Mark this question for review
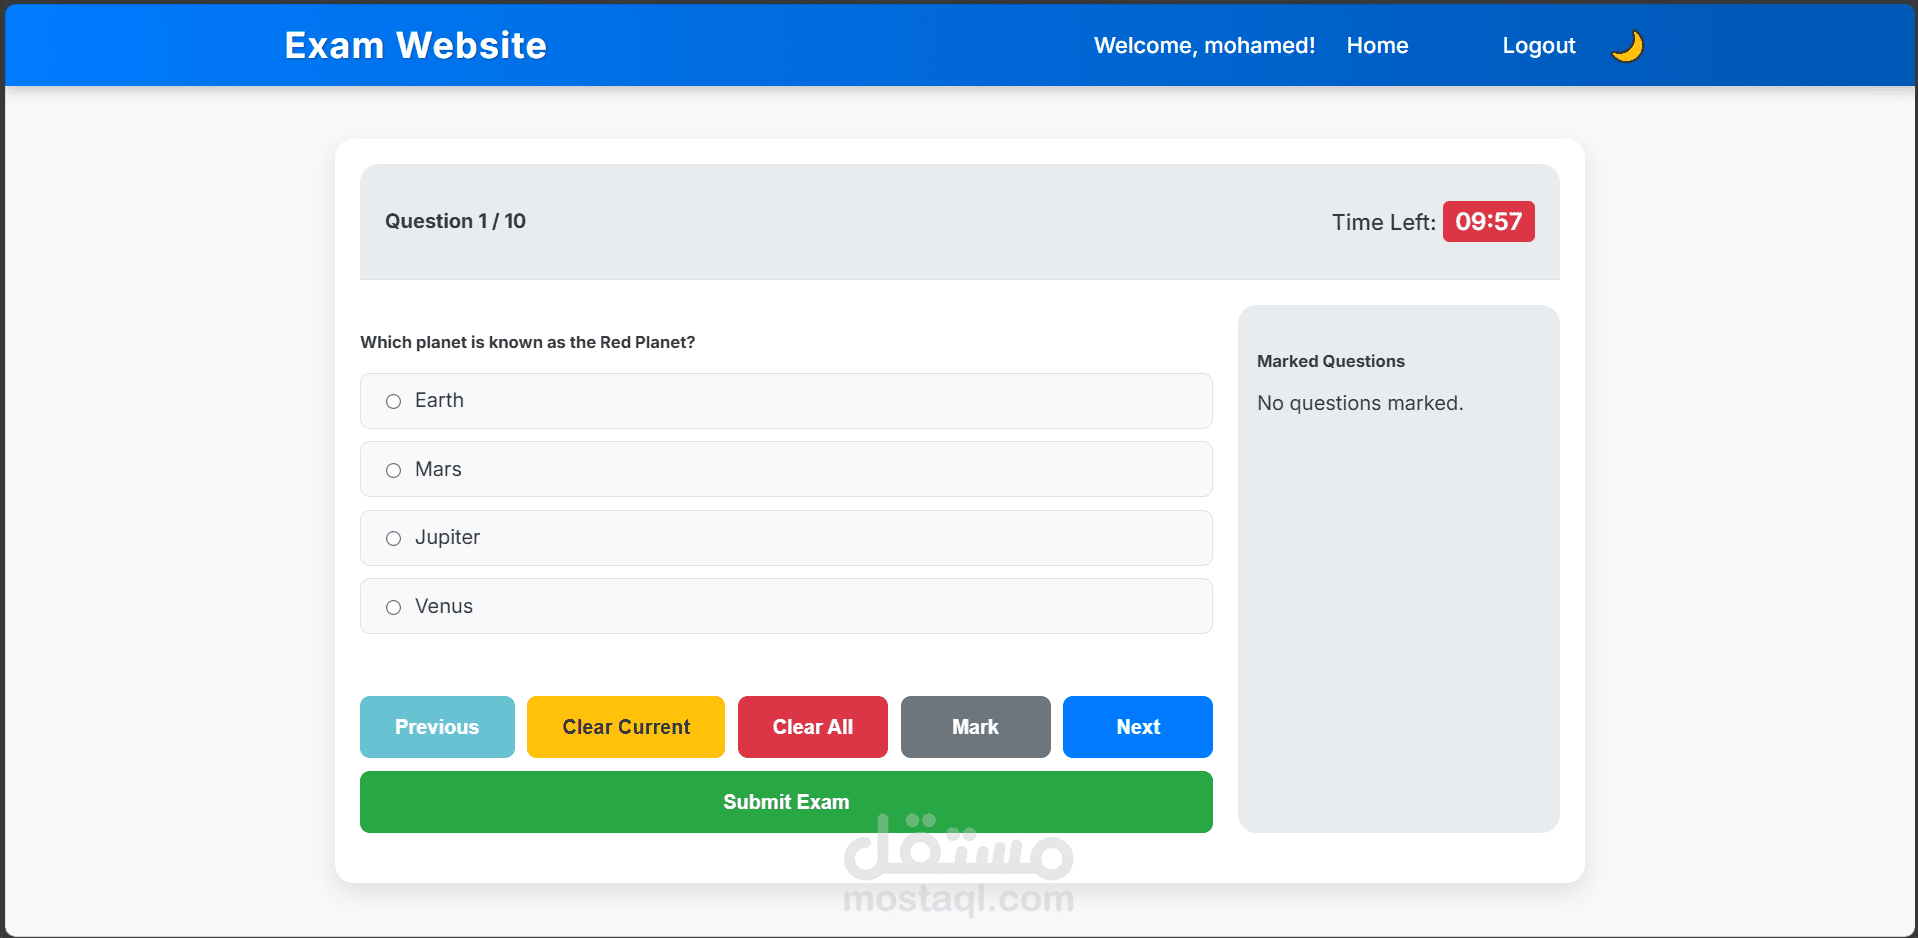 pos(976,727)
